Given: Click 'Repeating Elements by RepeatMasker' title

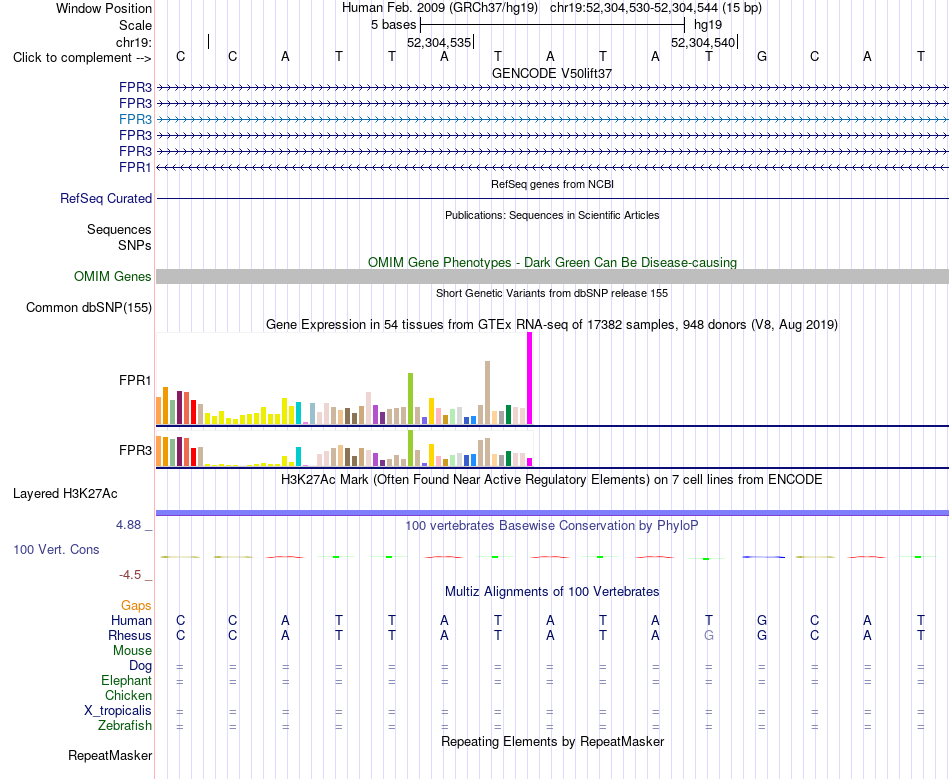Looking at the screenshot, I should click(x=552, y=742).
